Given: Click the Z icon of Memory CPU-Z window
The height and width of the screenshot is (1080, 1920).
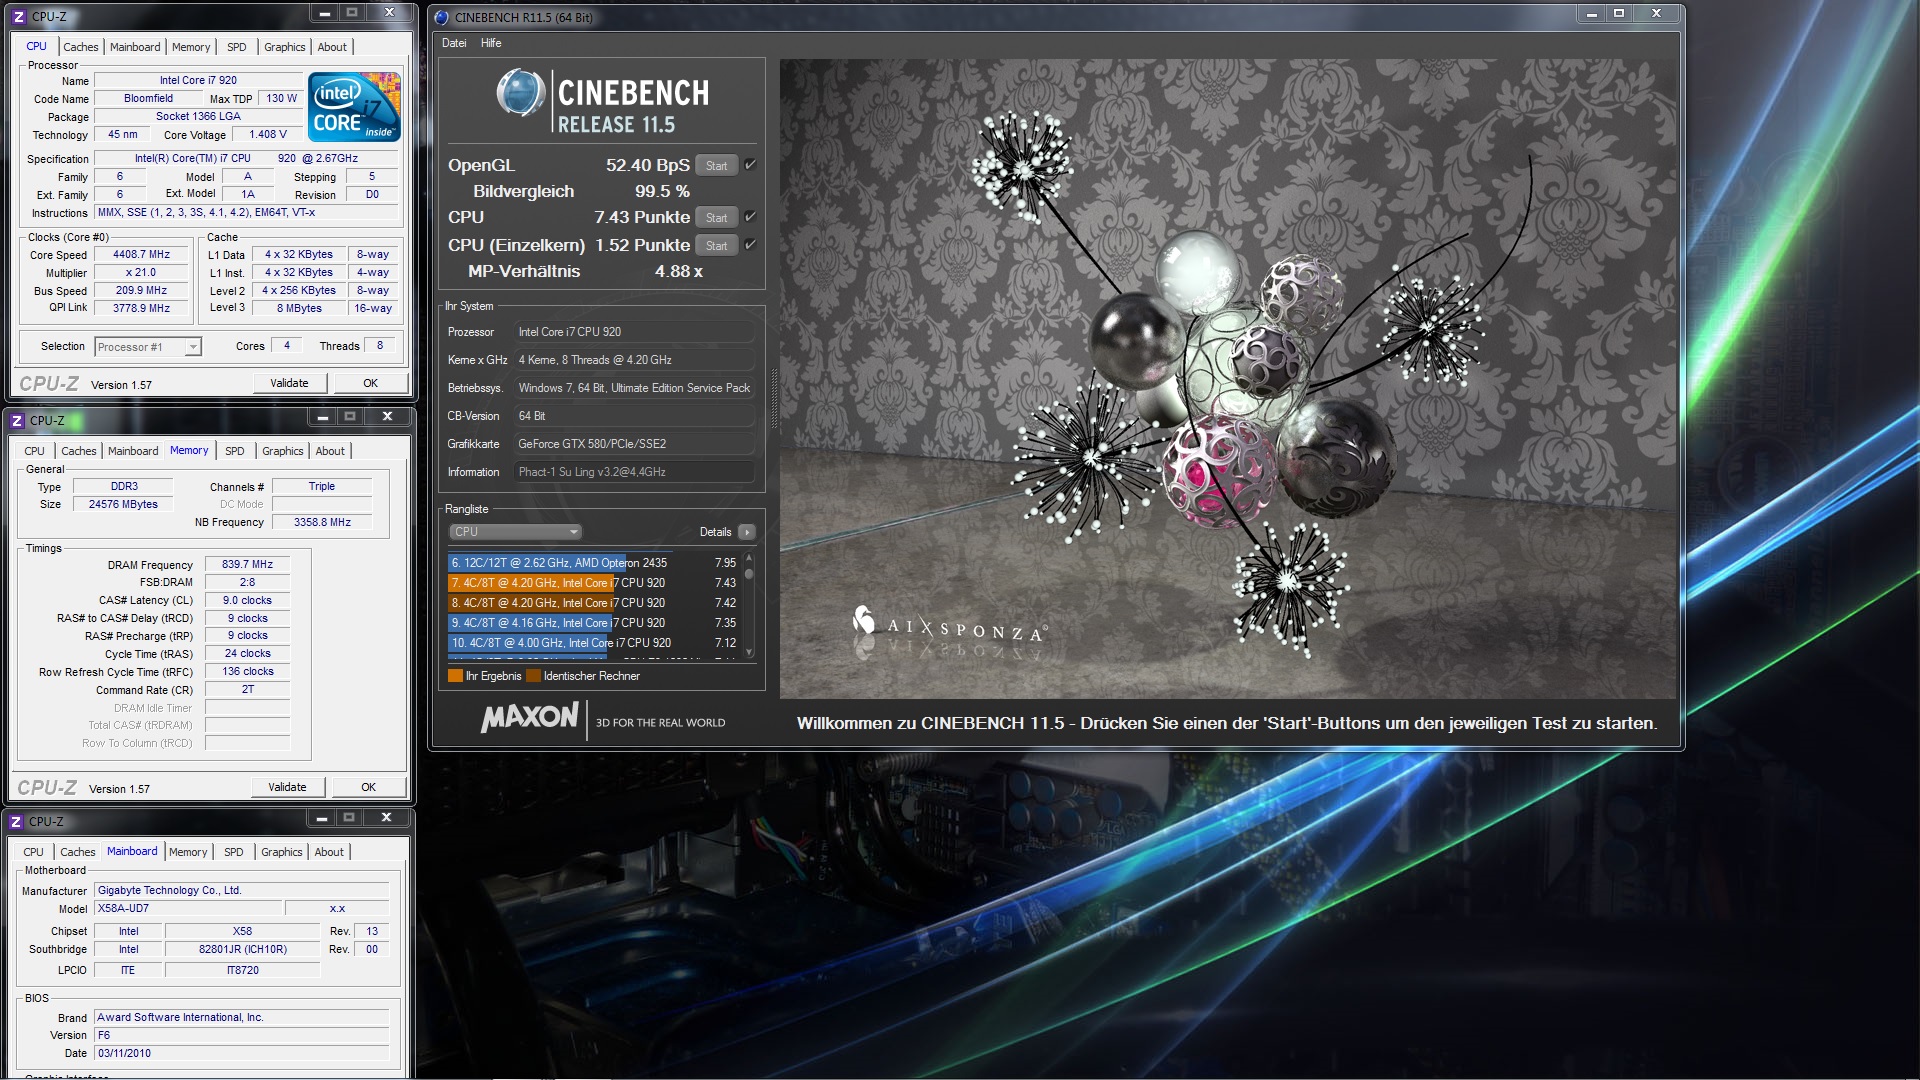Looking at the screenshot, I should point(17,421).
